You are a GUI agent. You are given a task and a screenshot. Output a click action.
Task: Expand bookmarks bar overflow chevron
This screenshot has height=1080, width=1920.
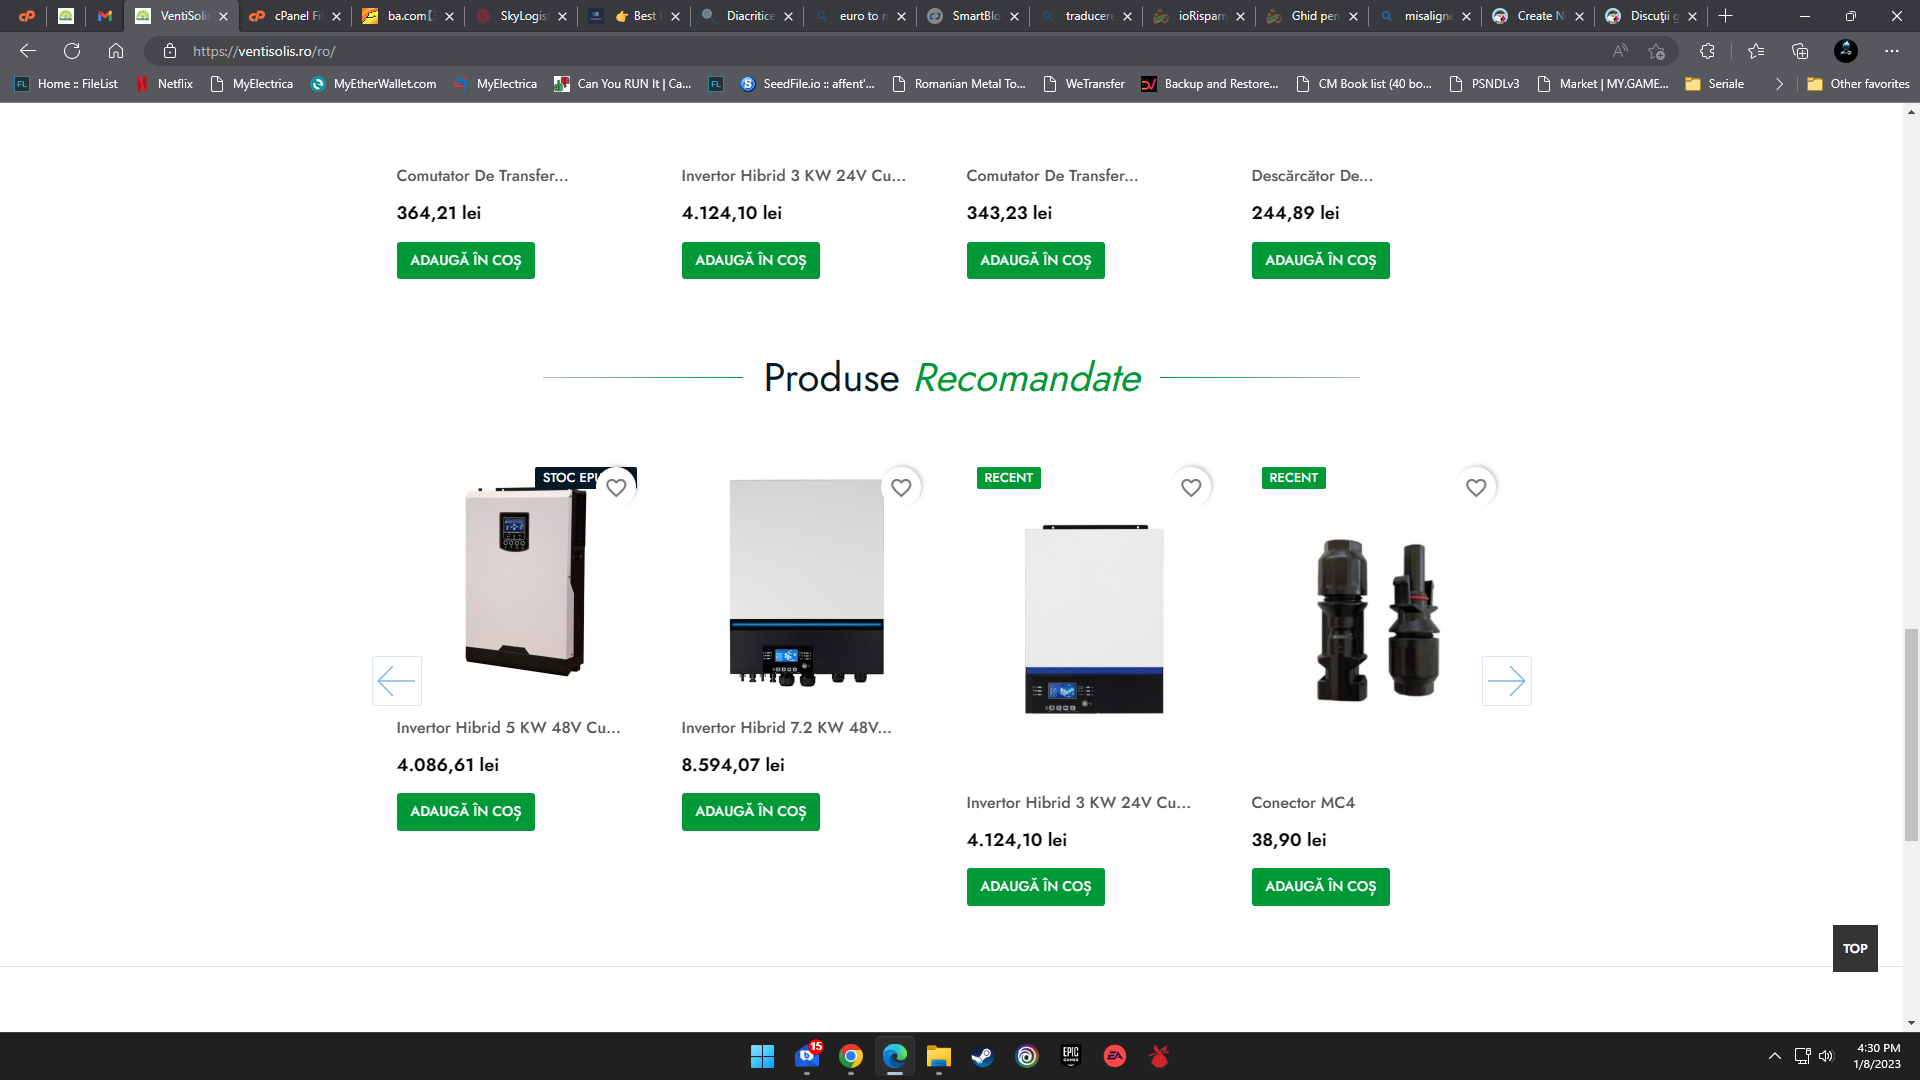pos(1779,84)
